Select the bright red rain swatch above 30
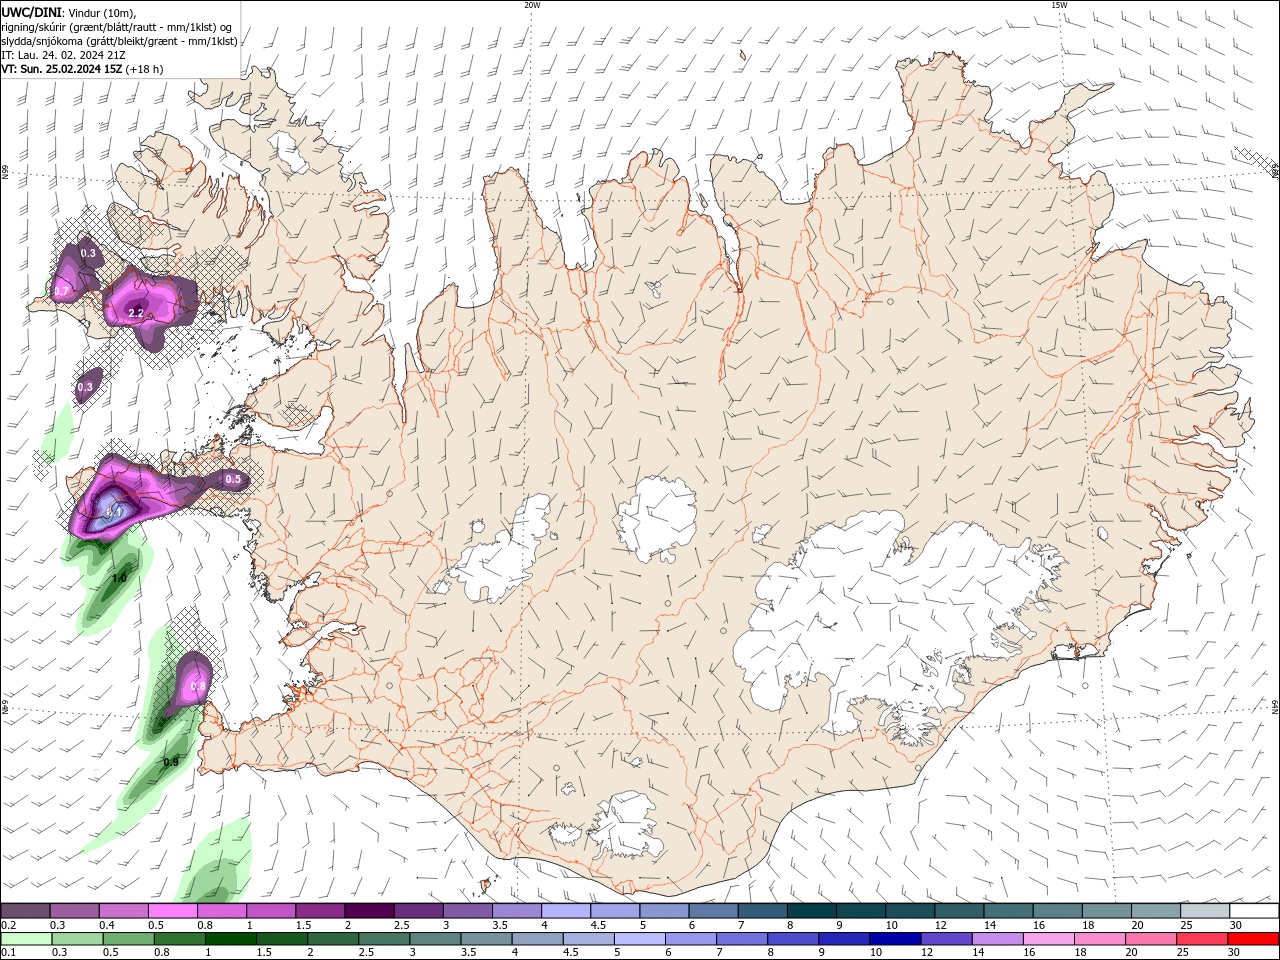This screenshot has width=1280, height=960. [1253, 939]
